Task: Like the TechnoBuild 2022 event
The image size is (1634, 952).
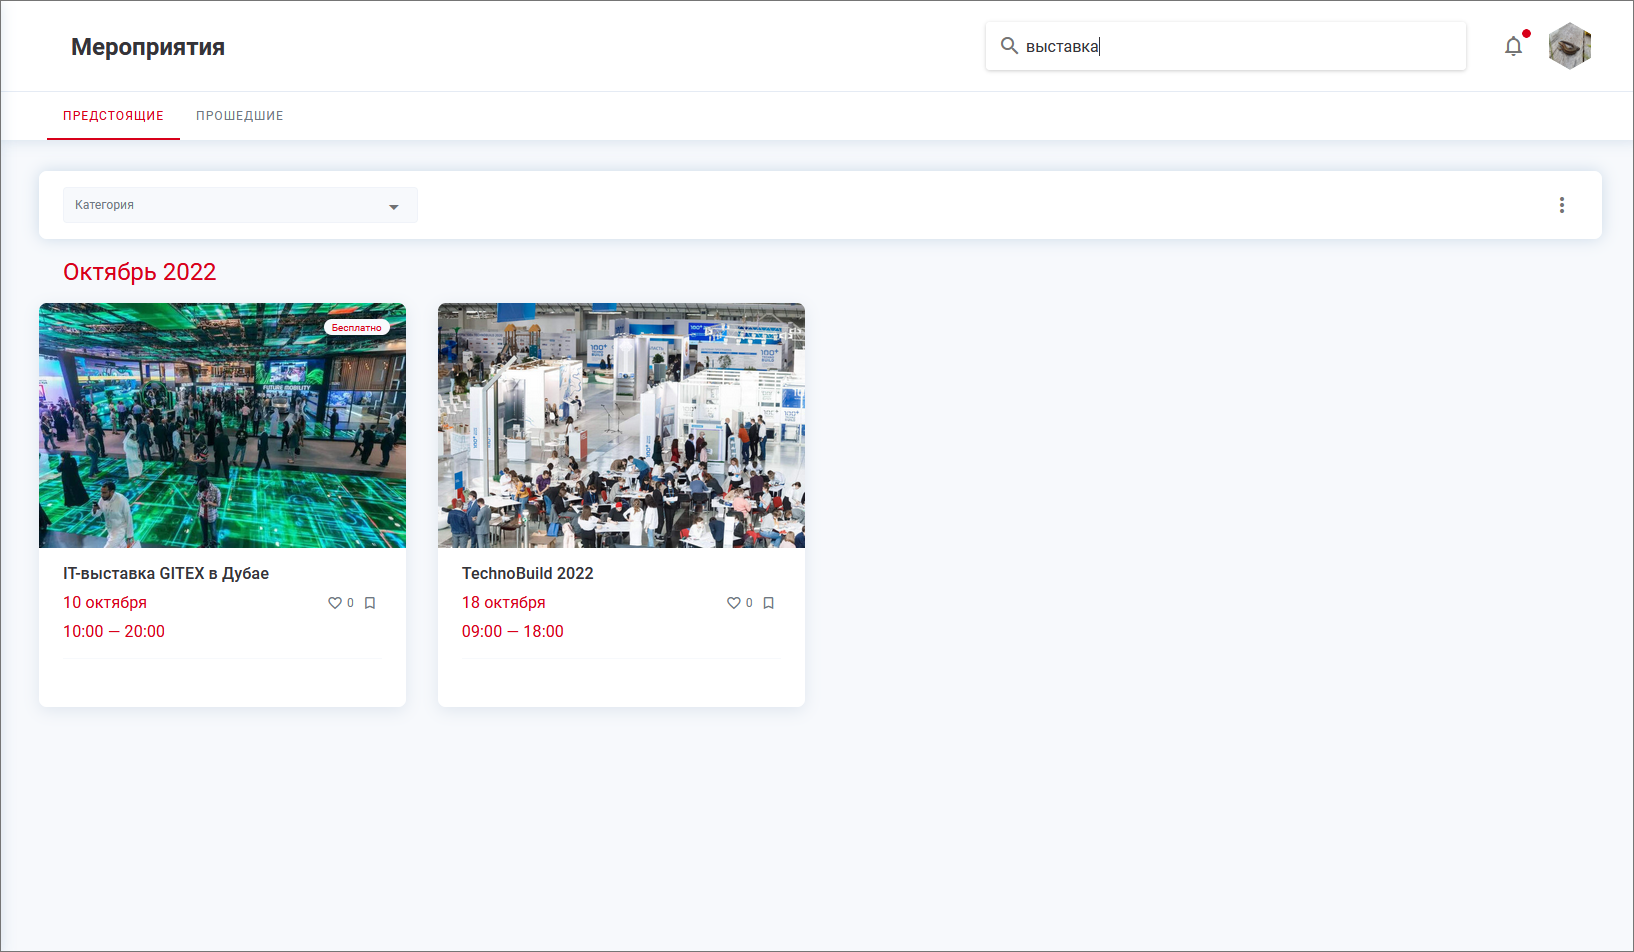Action: coord(734,603)
